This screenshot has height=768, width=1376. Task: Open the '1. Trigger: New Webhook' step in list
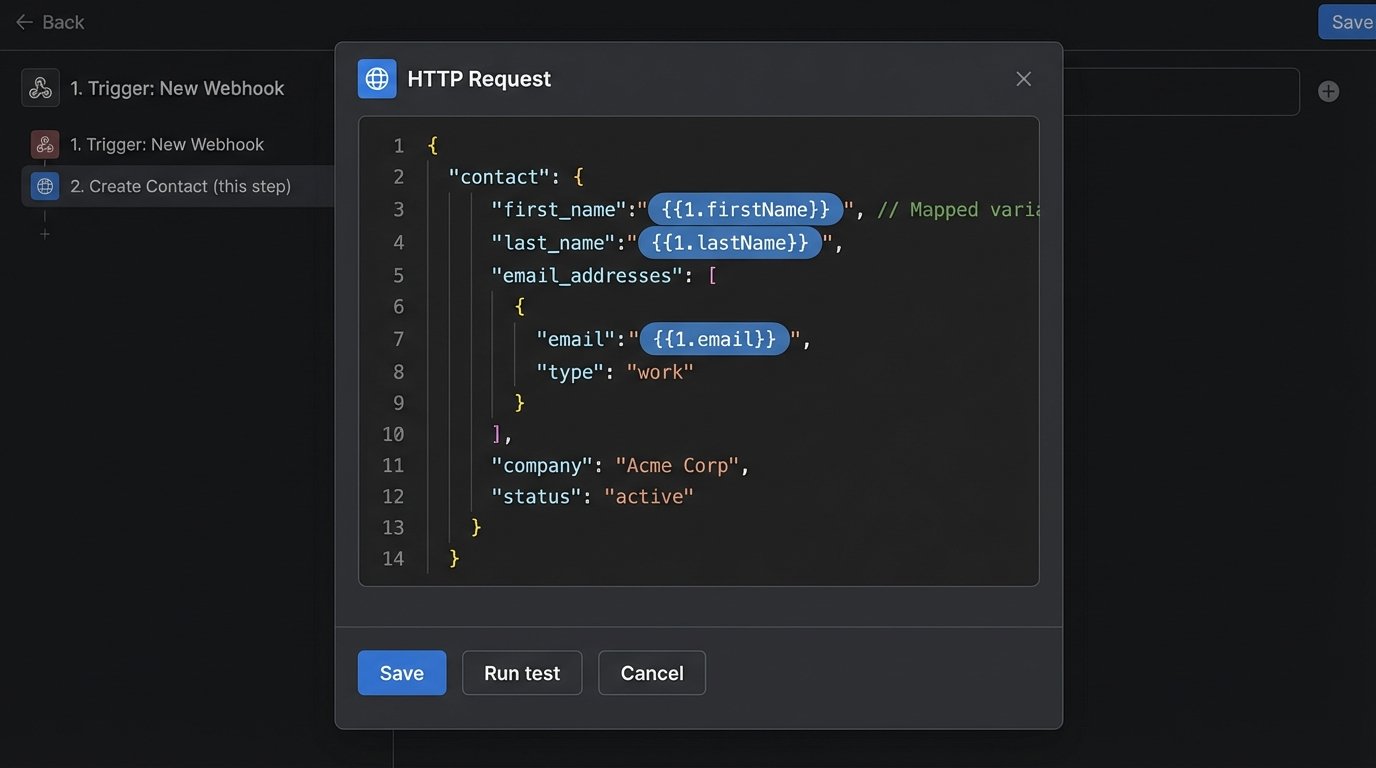click(167, 145)
